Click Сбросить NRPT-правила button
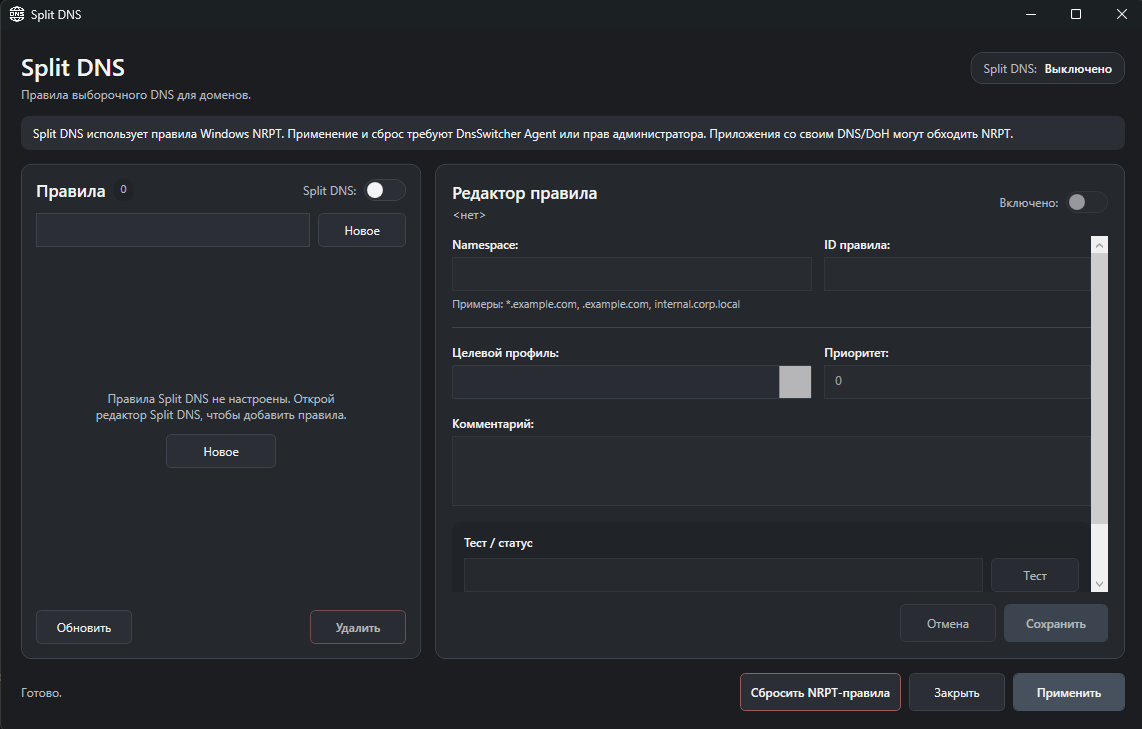 [820, 693]
